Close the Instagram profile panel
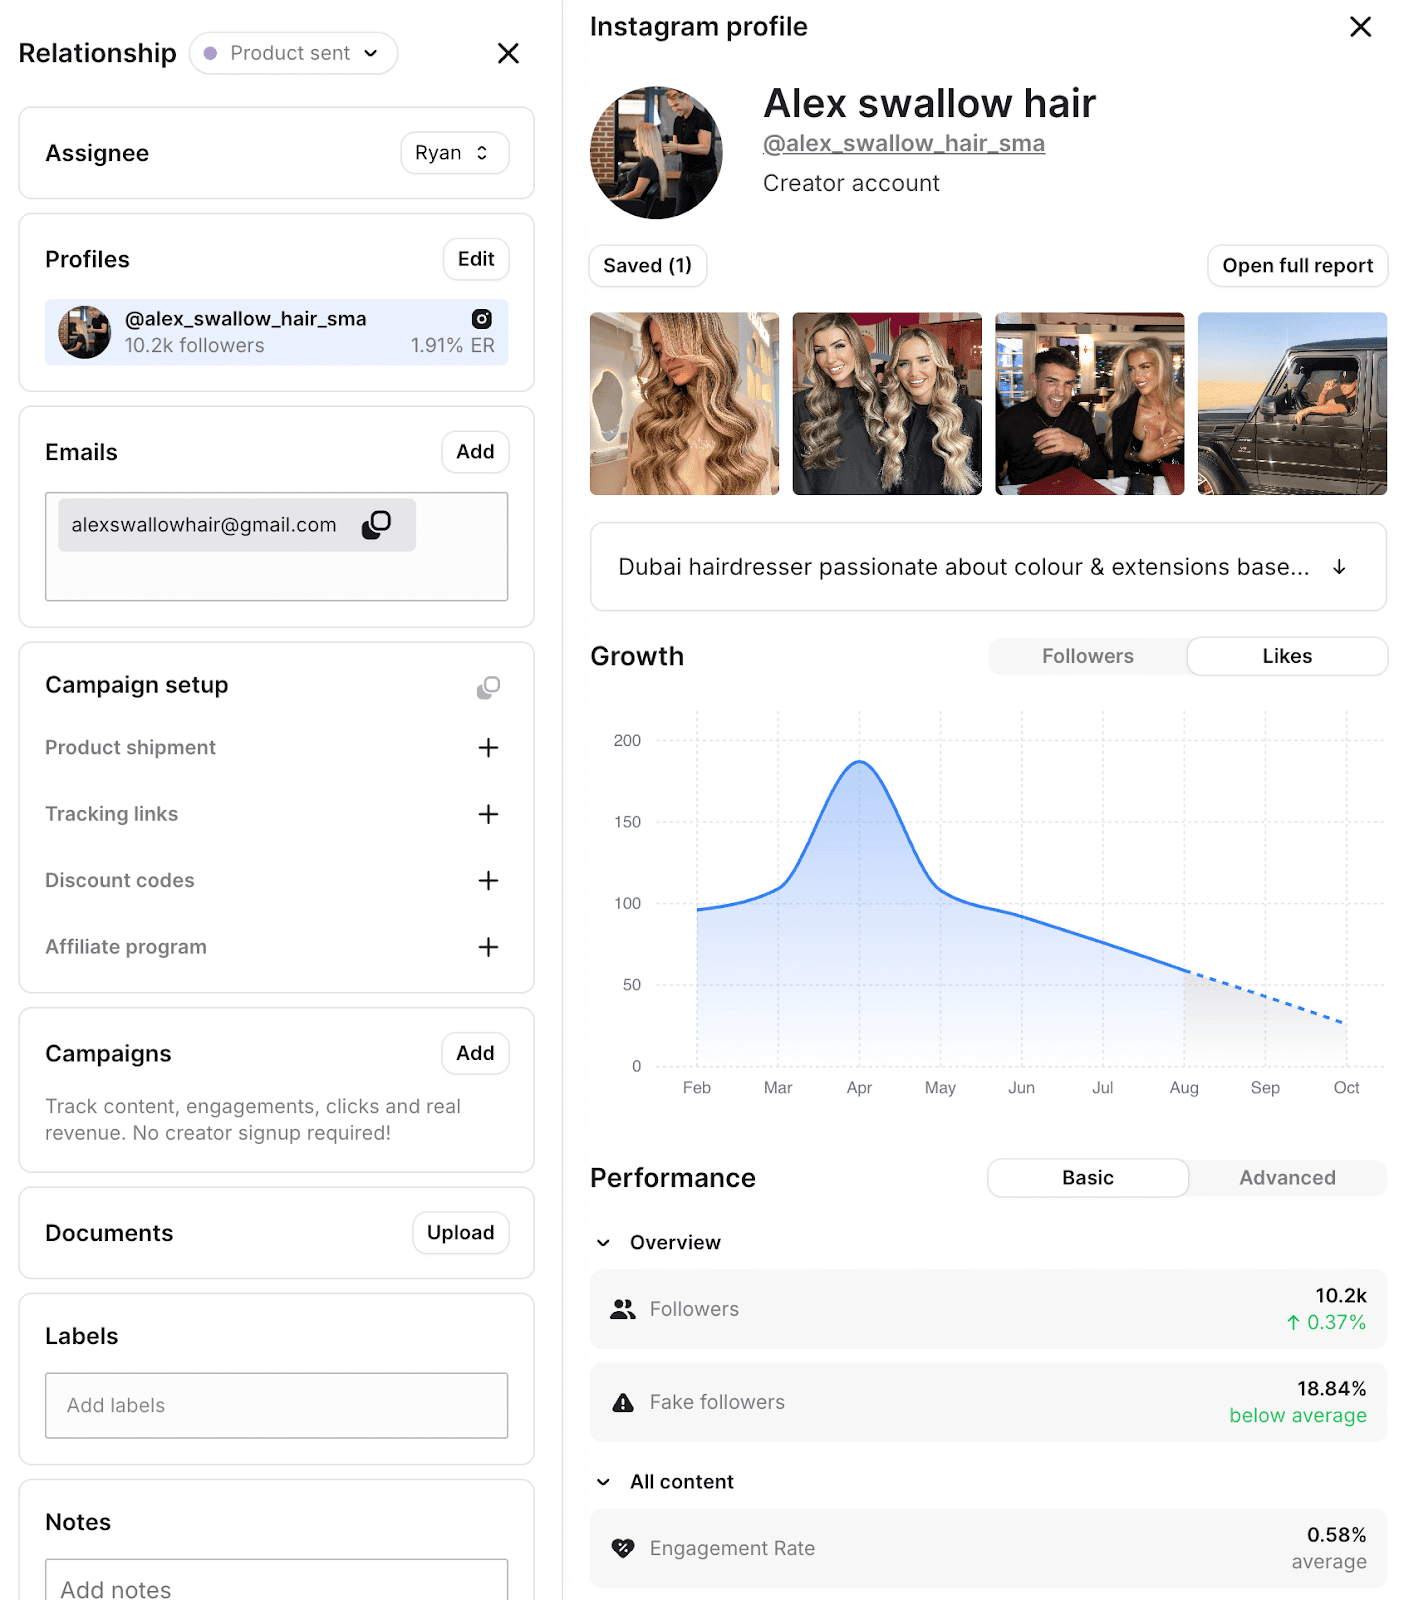The image size is (1404, 1600). tap(1360, 27)
